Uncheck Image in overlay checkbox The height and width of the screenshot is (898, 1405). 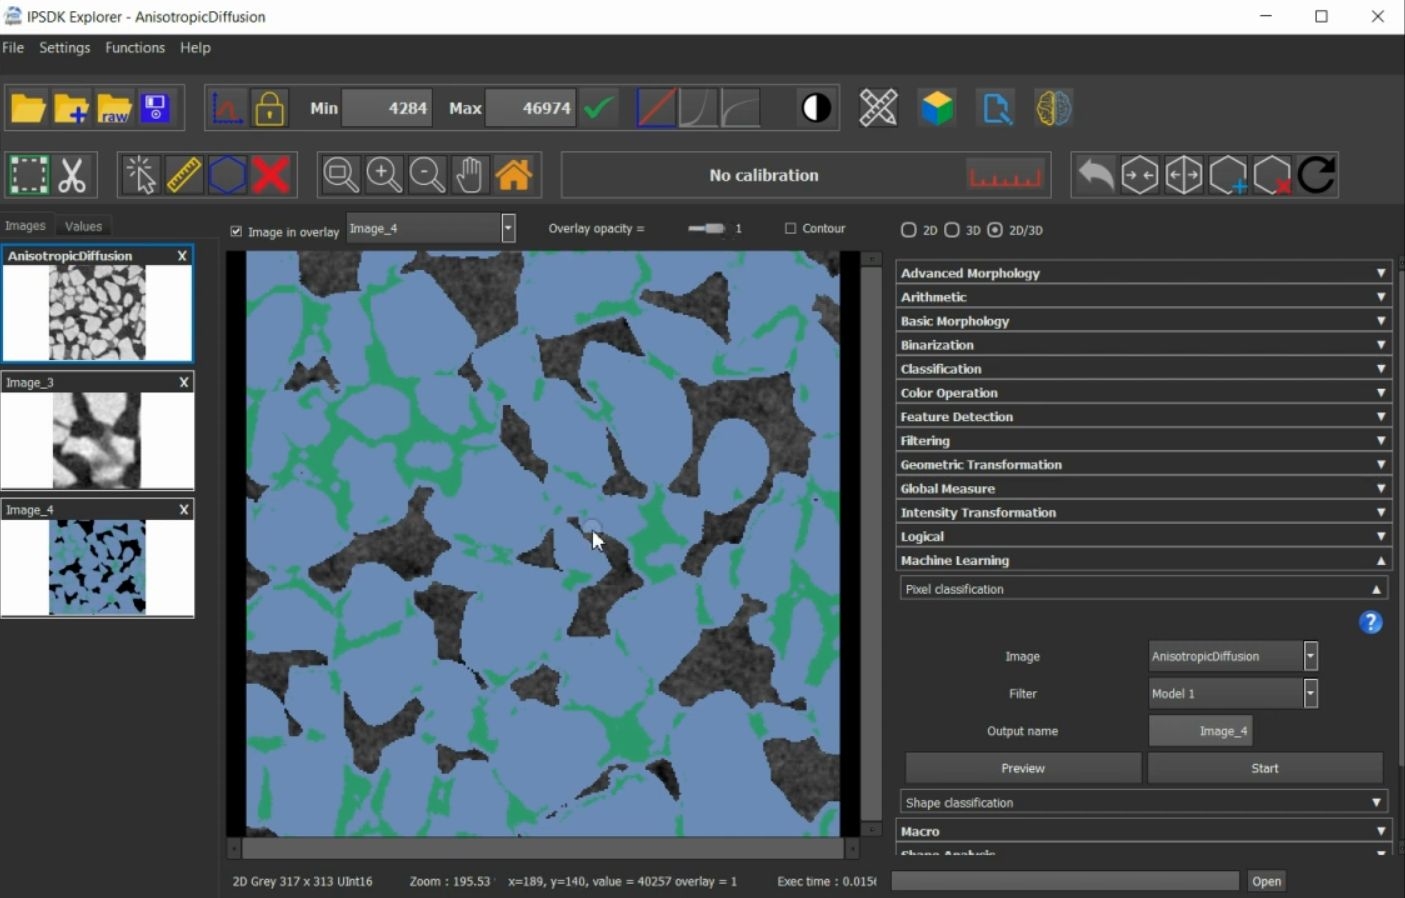point(237,231)
